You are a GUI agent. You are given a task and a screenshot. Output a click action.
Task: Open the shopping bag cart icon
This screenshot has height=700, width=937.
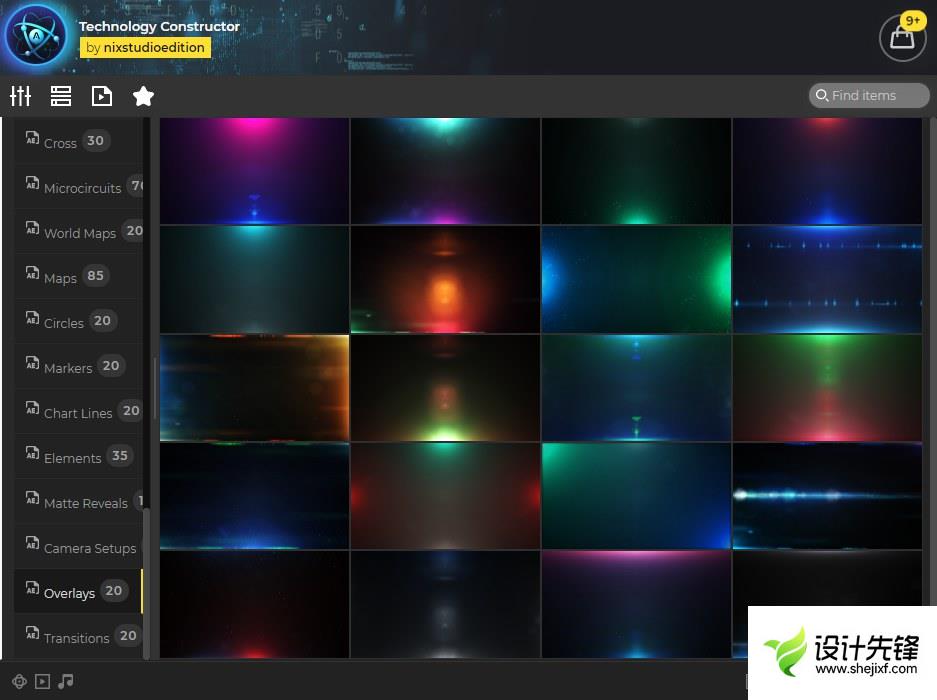coord(901,38)
